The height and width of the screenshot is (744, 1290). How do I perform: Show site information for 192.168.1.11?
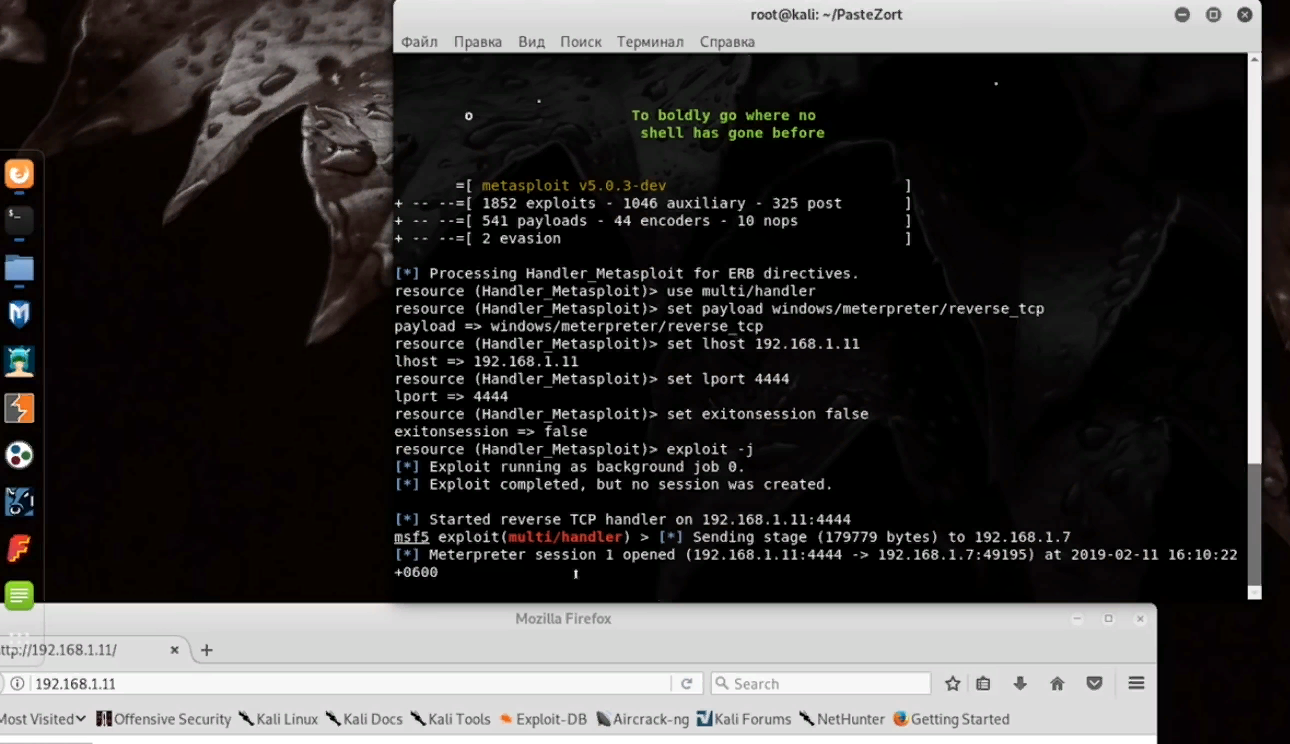coord(17,684)
